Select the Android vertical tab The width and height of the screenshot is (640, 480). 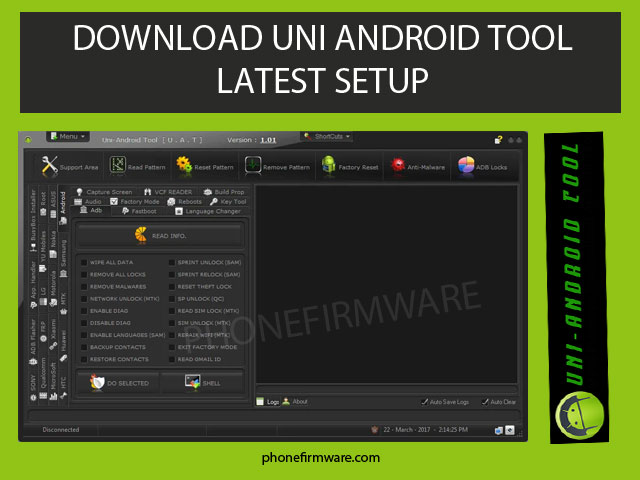coord(63,208)
